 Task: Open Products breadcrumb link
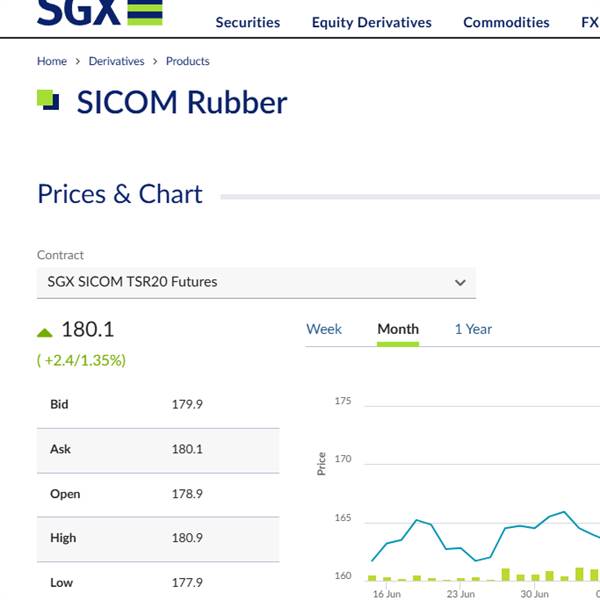coord(188,61)
